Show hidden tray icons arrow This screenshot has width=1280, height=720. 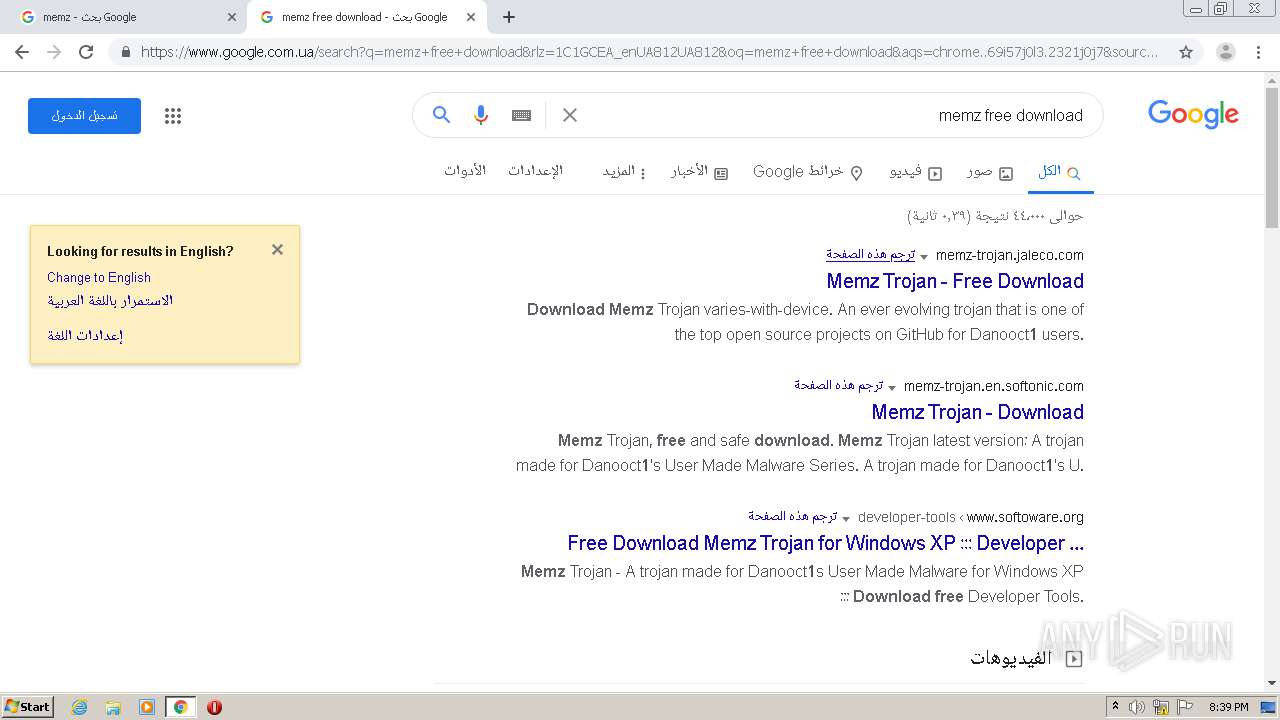[1116, 707]
